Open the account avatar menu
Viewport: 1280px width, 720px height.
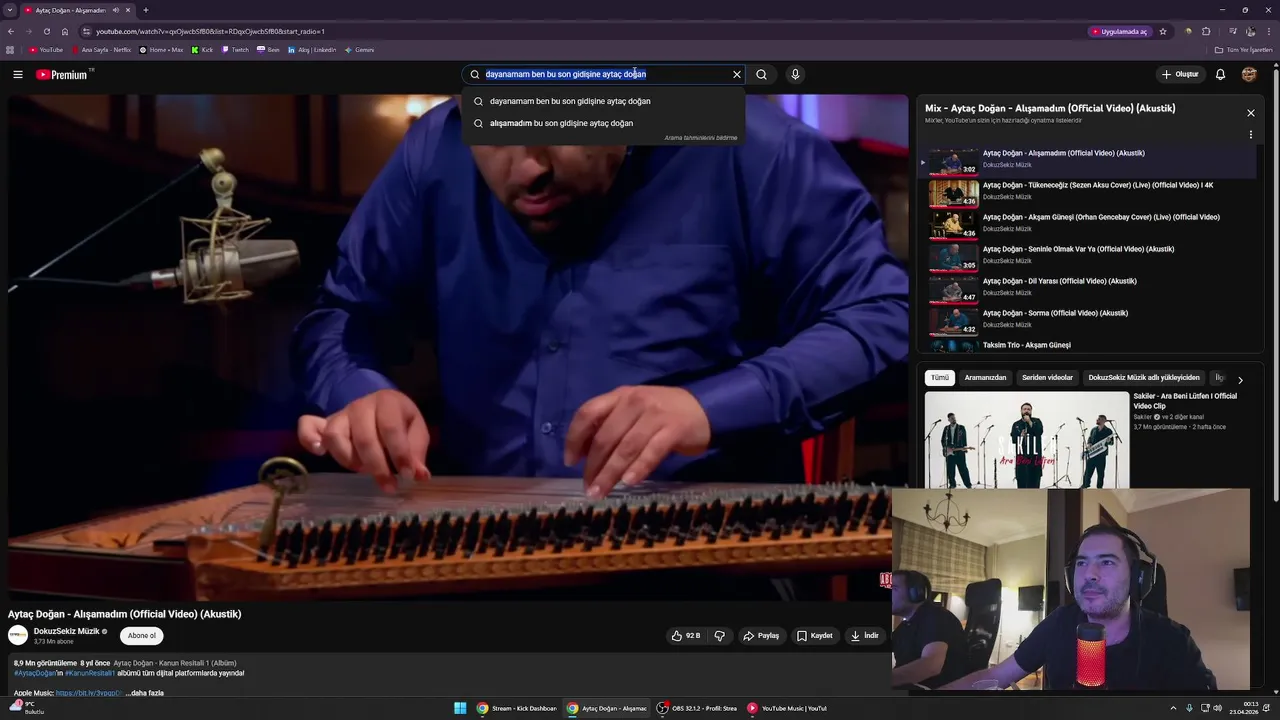pos(1249,74)
